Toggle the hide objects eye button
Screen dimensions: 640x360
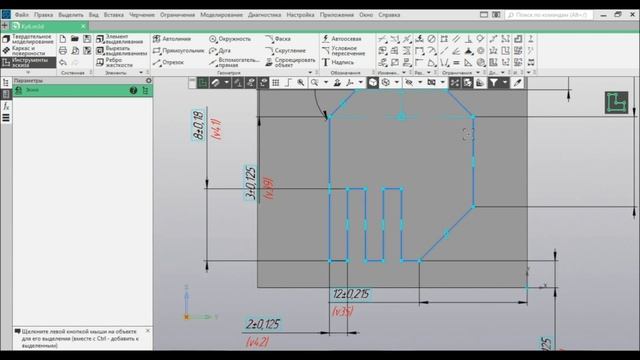tap(409, 83)
